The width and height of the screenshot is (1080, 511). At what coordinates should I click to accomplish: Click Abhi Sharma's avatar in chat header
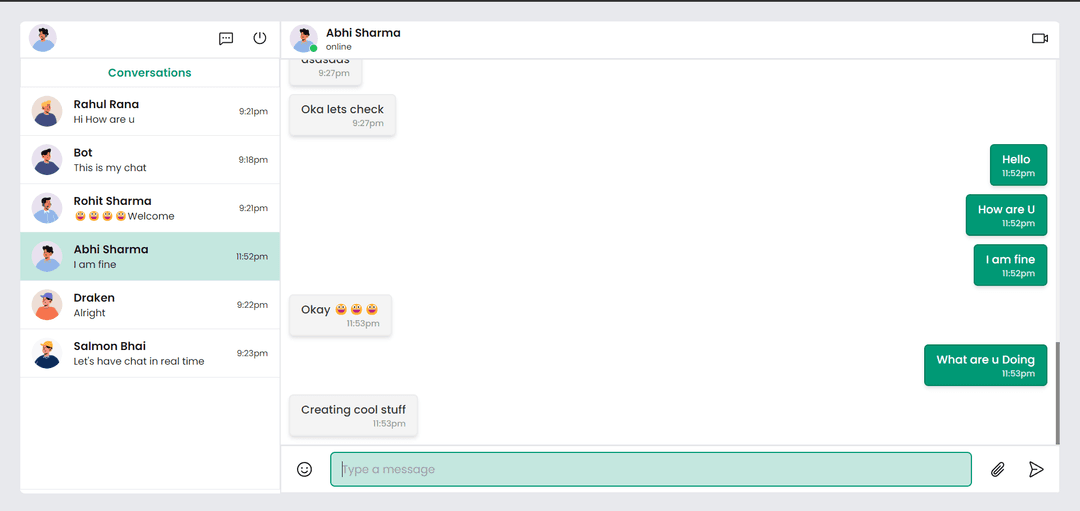click(303, 38)
